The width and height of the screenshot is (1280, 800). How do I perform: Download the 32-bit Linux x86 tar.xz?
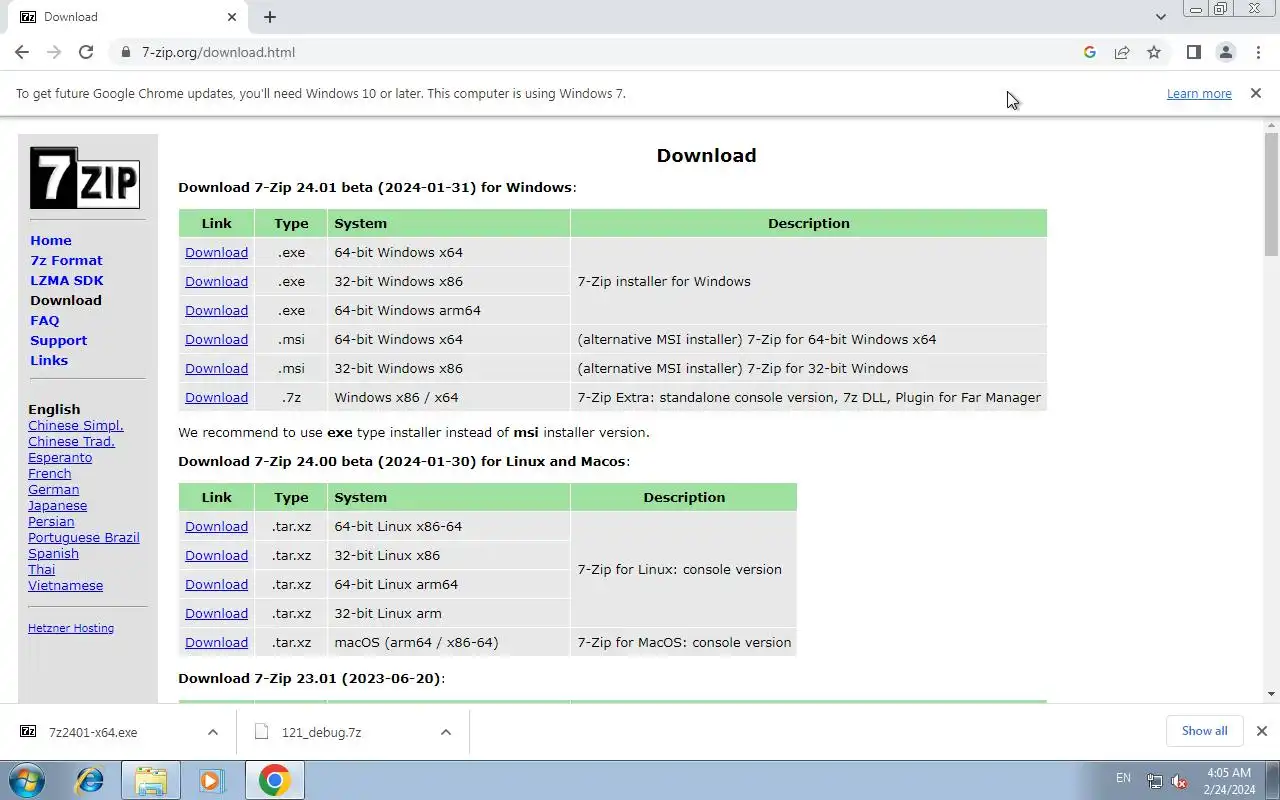coord(216,555)
